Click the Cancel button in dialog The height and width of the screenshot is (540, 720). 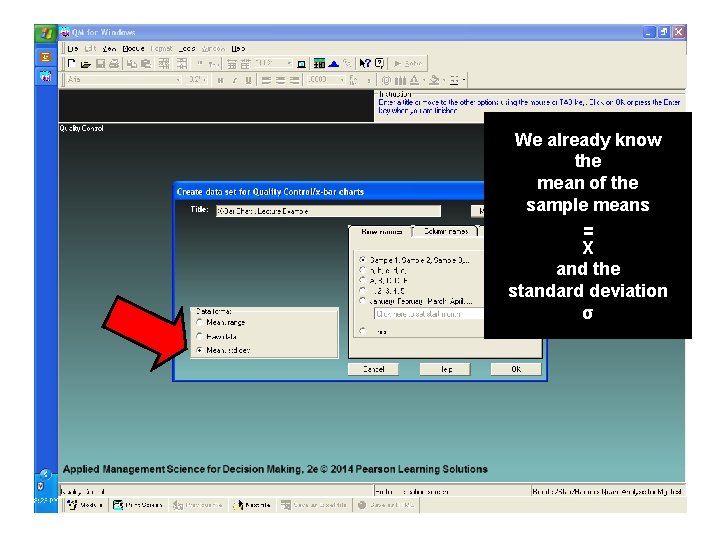[373, 369]
